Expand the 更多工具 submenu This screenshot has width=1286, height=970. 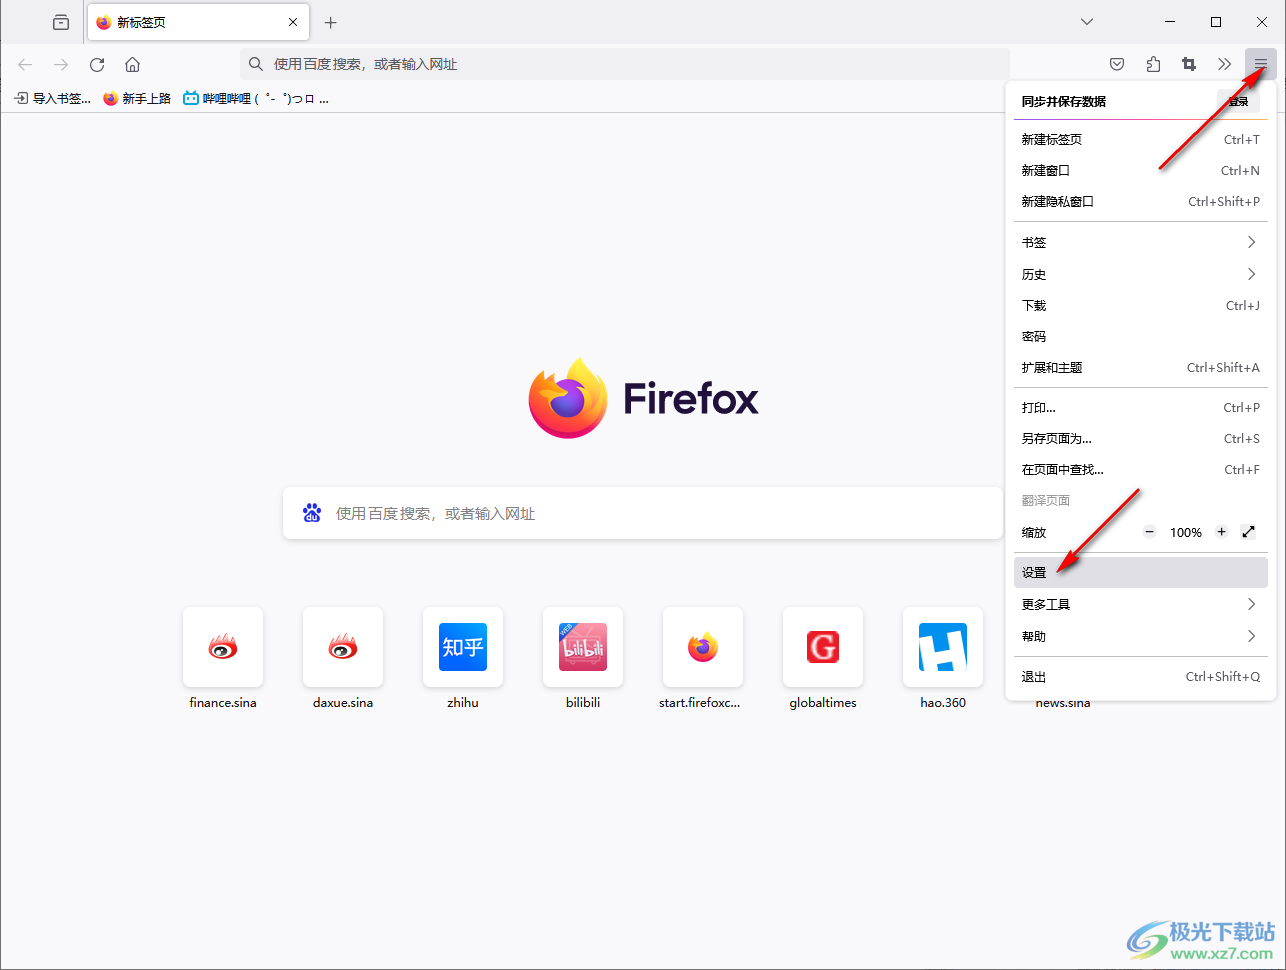click(x=1140, y=605)
